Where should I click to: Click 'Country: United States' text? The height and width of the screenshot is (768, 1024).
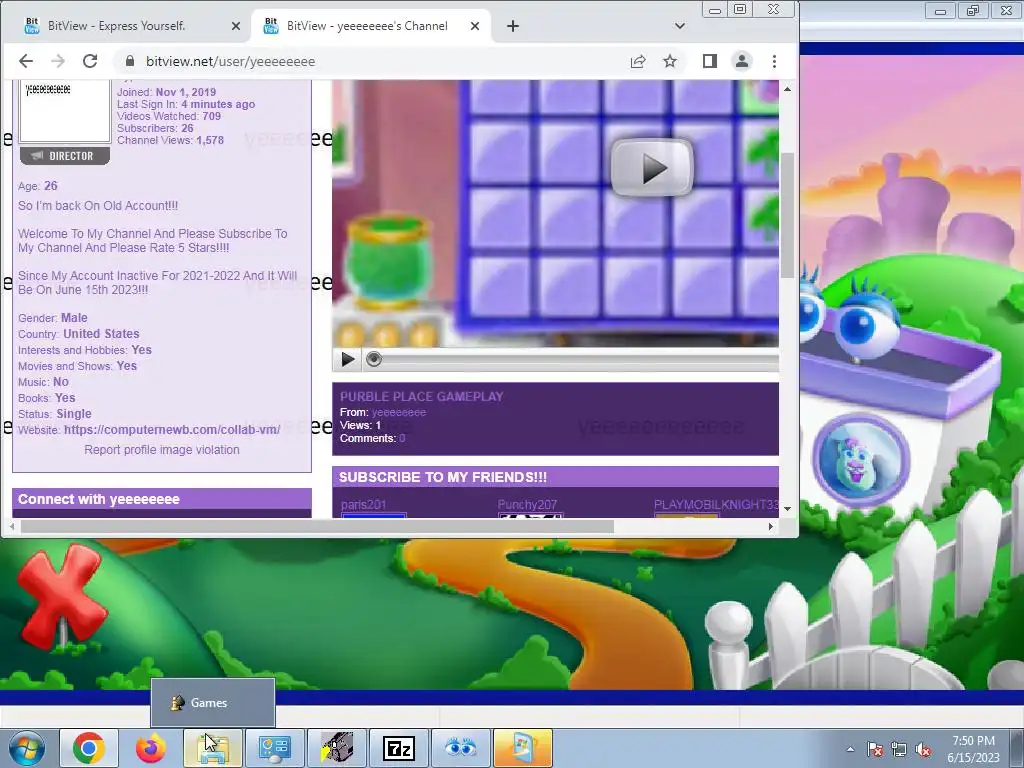click(78, 334)
